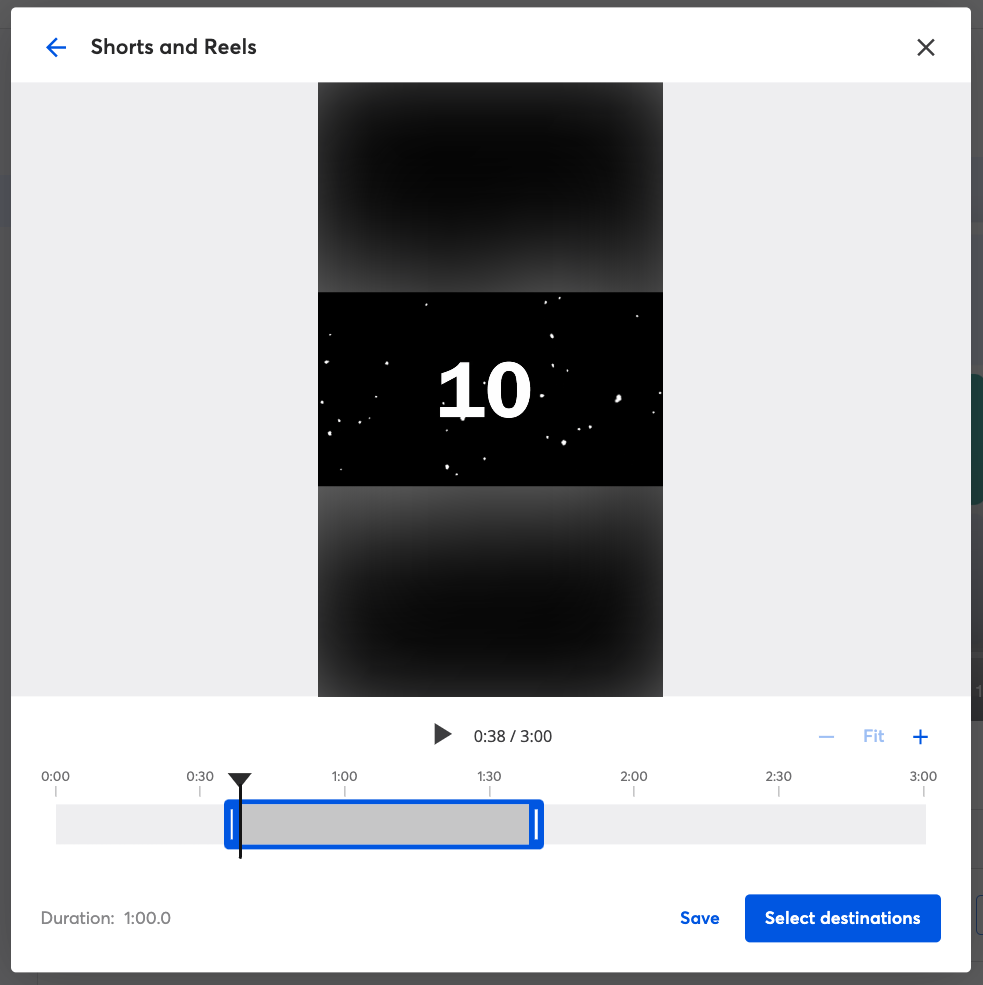This screenshot has width=983, height=985.
Task: Click the Save link
Action: coord(699,918)
